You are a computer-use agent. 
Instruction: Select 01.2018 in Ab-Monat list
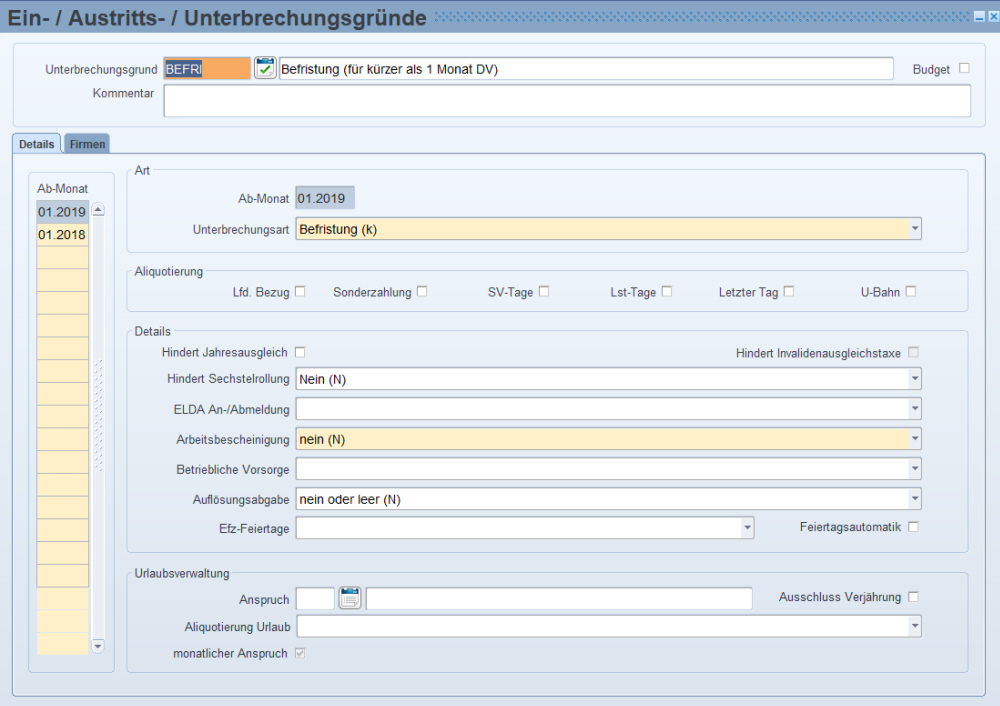62,235
